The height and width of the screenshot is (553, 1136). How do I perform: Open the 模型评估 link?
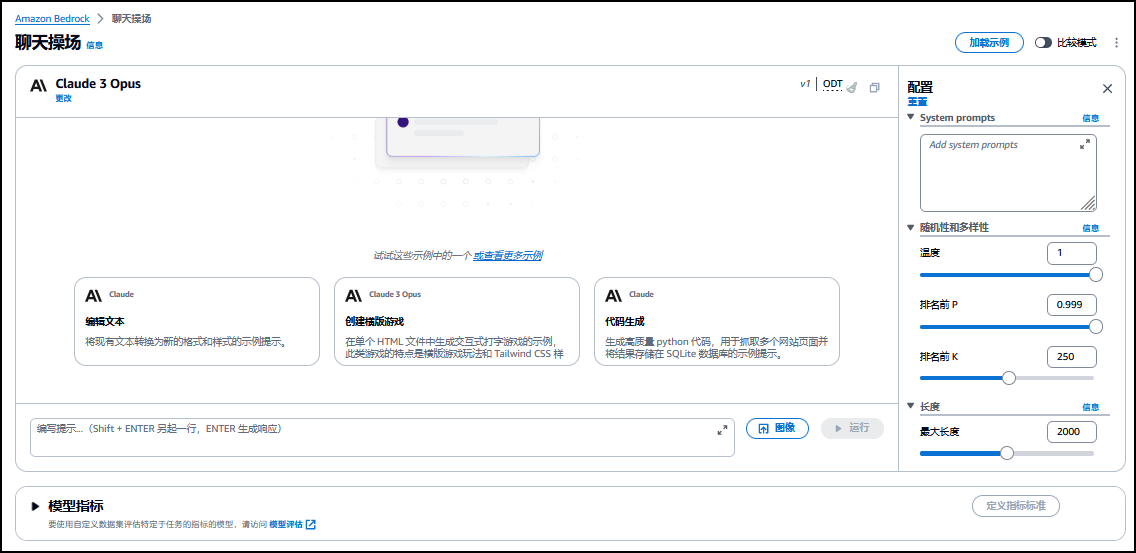pos(285,524)
